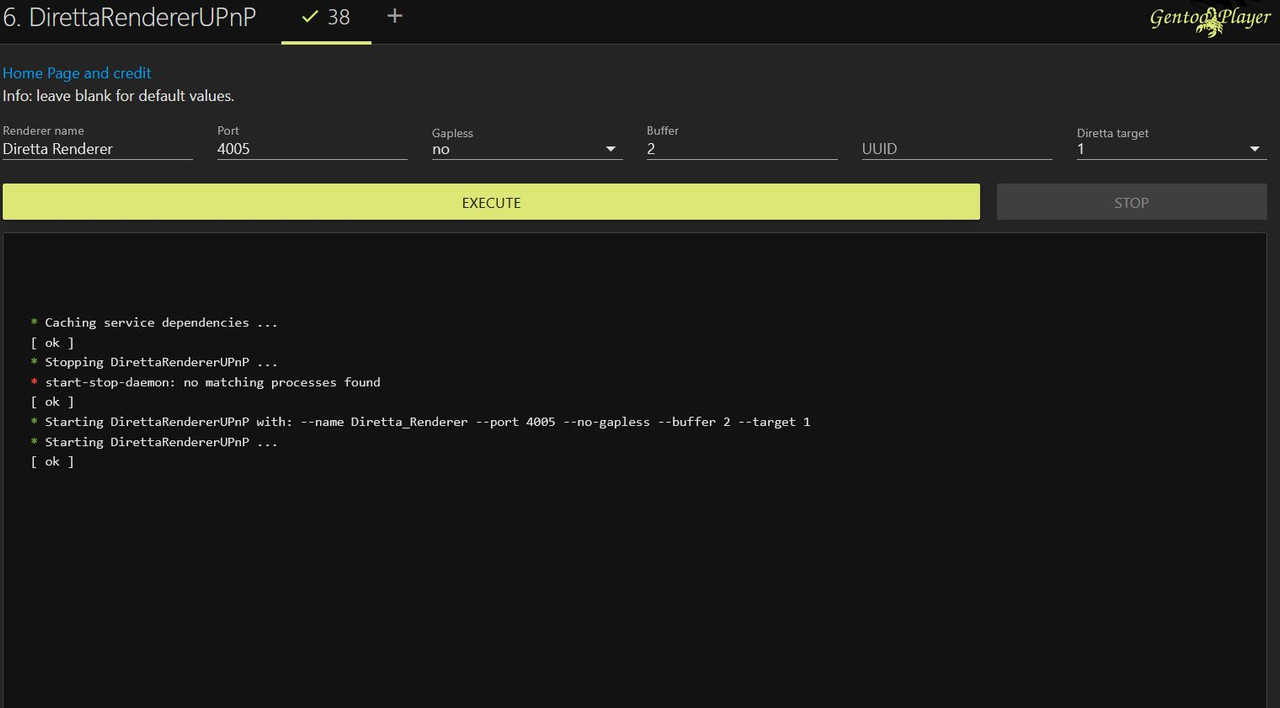Click the log line containing '--name Diretta_Renderer'
The height and width of the screenshot is (708, 1280).
tap(420, 422)
